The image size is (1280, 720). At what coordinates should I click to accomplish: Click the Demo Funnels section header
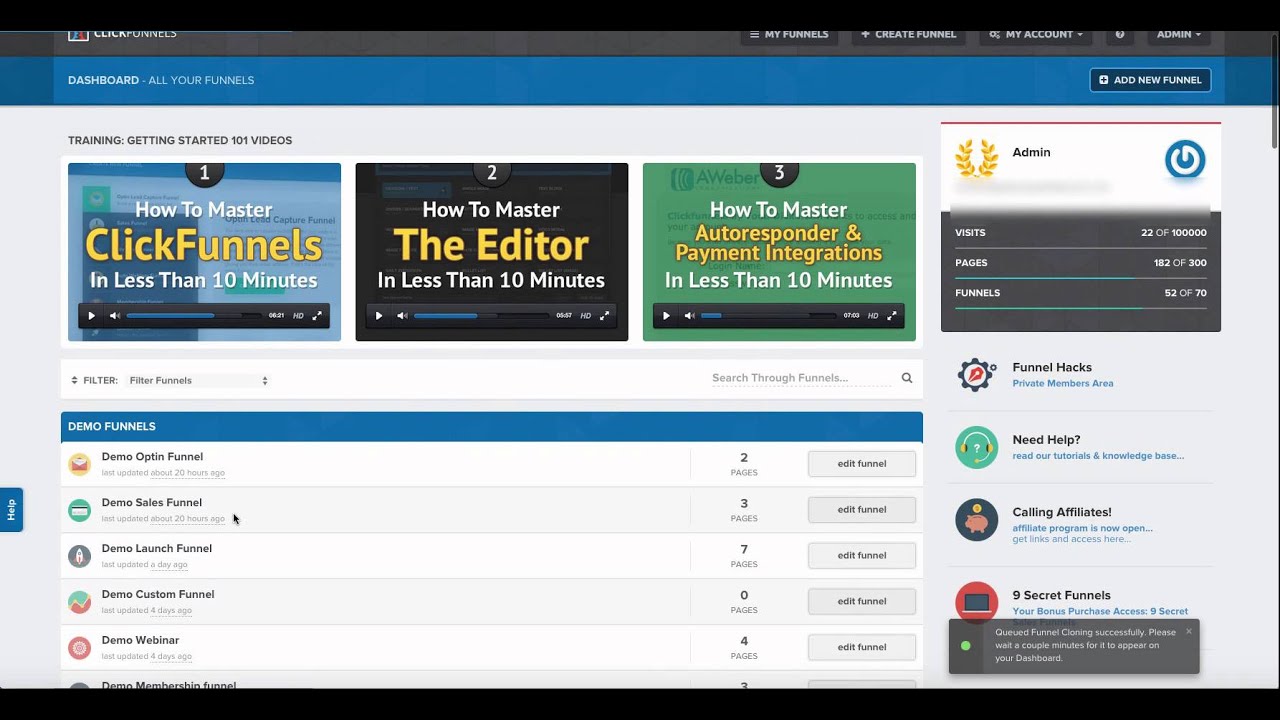coord(491,427)
